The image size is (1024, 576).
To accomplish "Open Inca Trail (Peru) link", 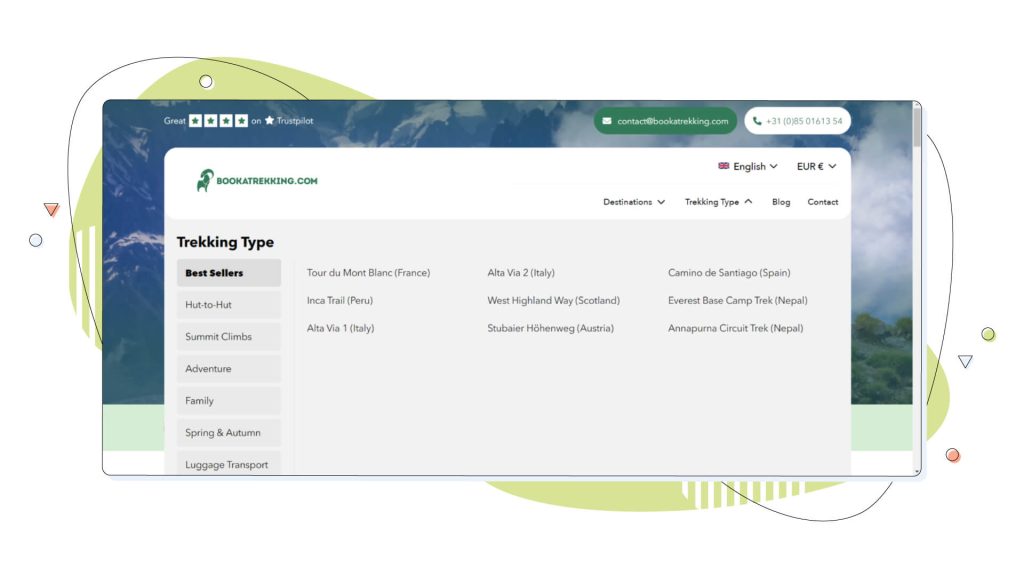I will [340, 300].
